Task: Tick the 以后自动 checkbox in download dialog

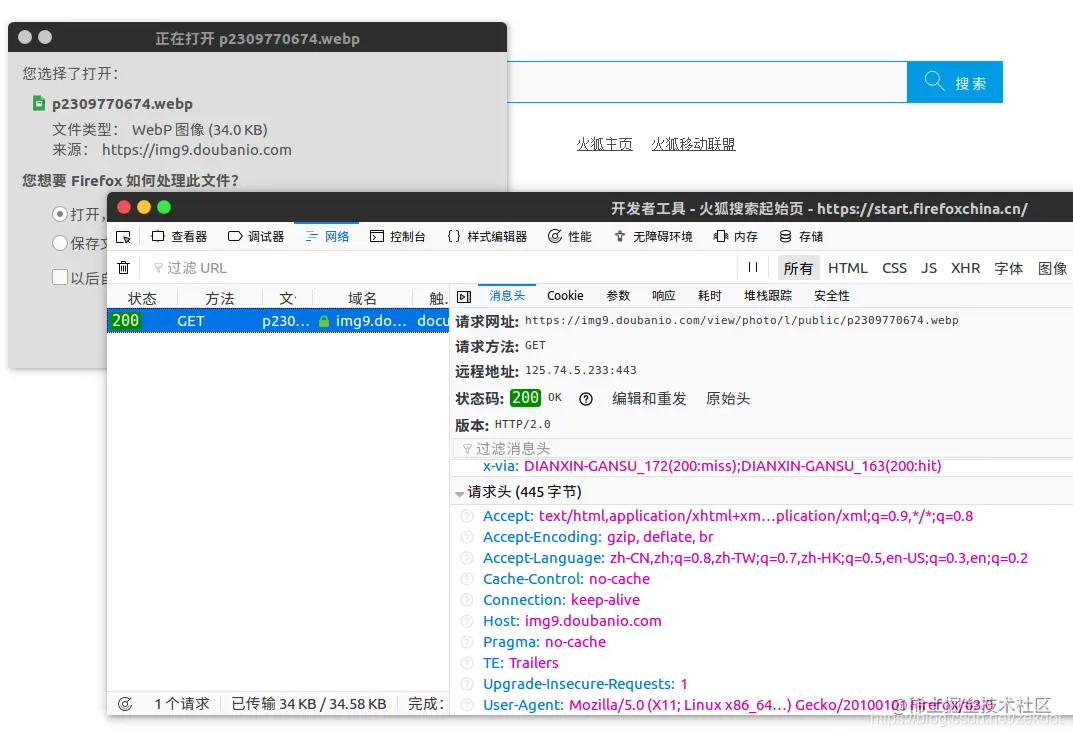Action: coord(60,277)
